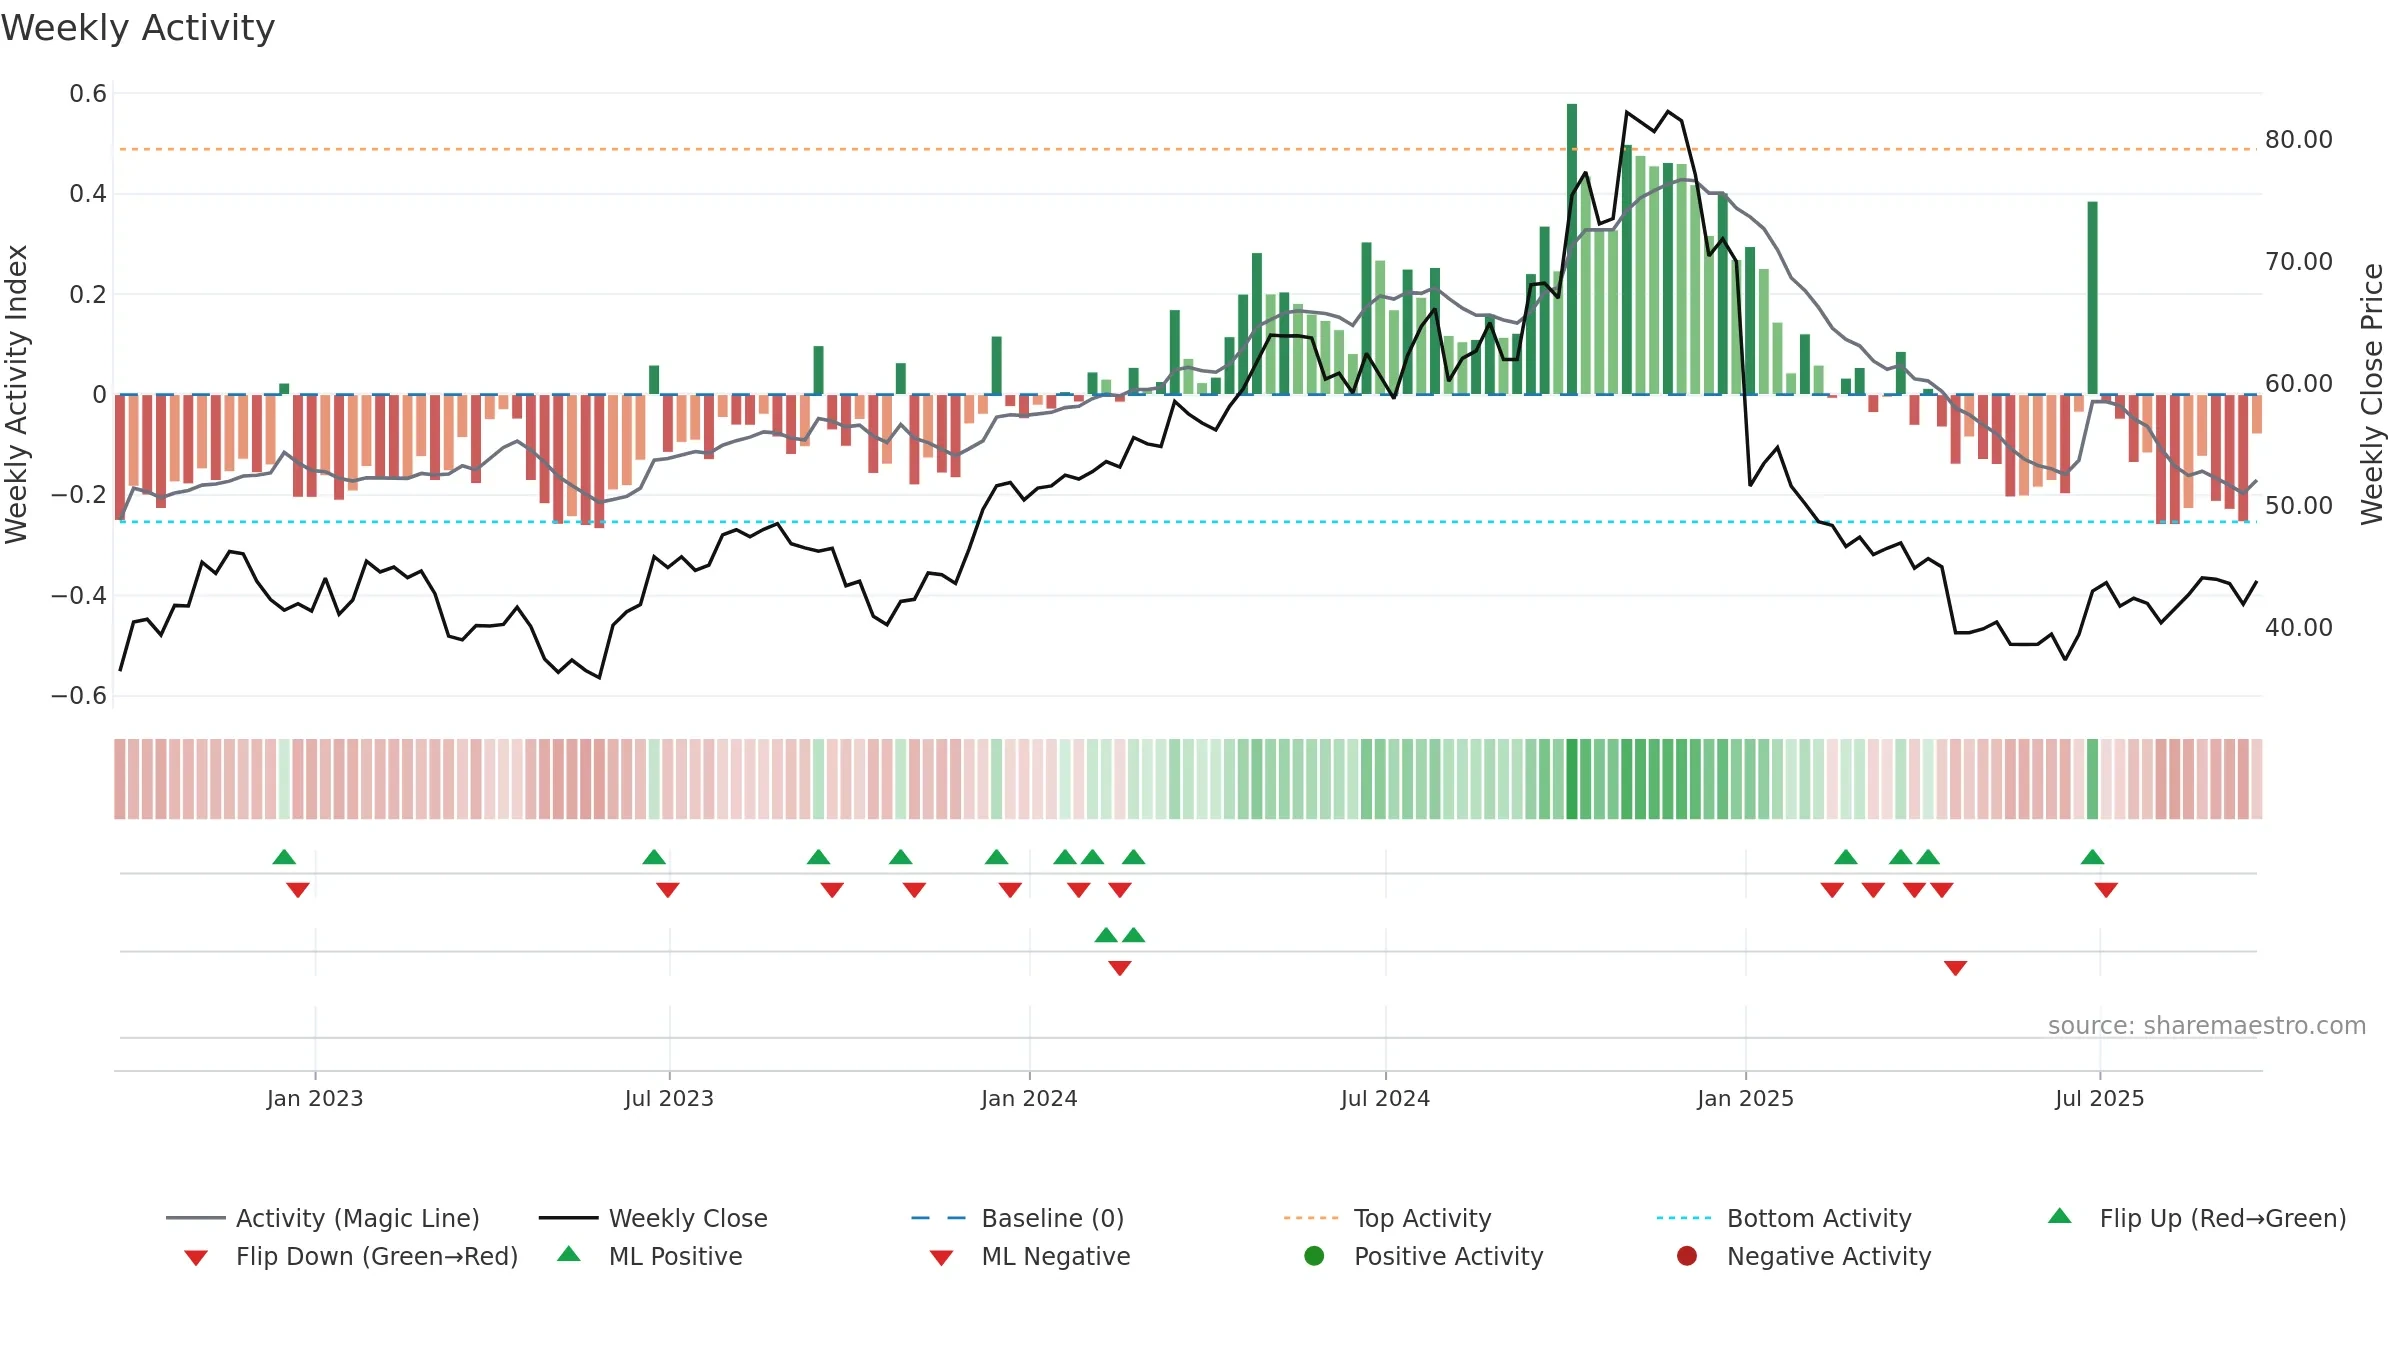Toggle the Activity (Magic Line) legend entry
2400x1350 pixels.
323,1218
